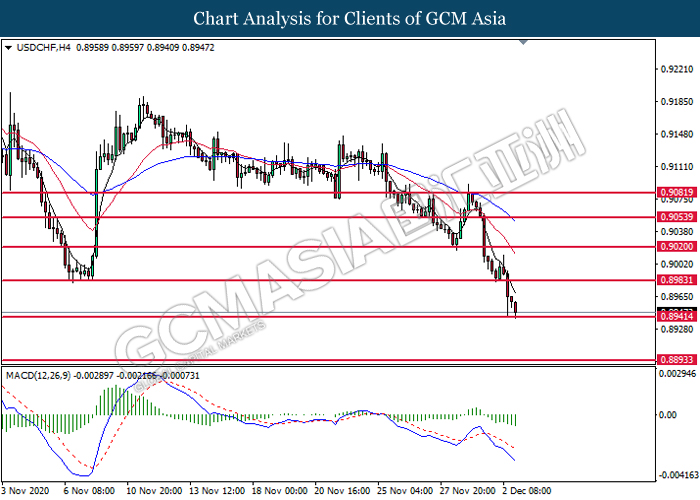This screenshot has width=700, height=500.
Task: Click the 6 Nov 08:00 time label
Action: click(89, 491)
